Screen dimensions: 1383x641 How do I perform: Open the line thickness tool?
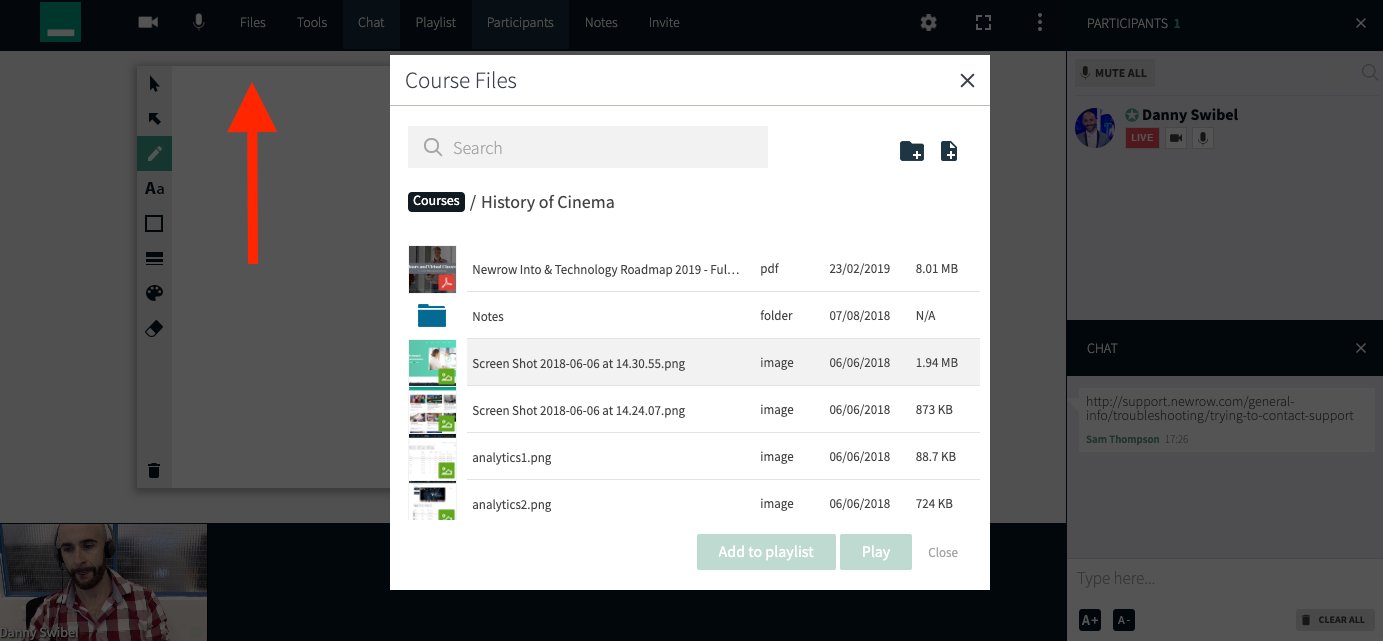(154, 259)
